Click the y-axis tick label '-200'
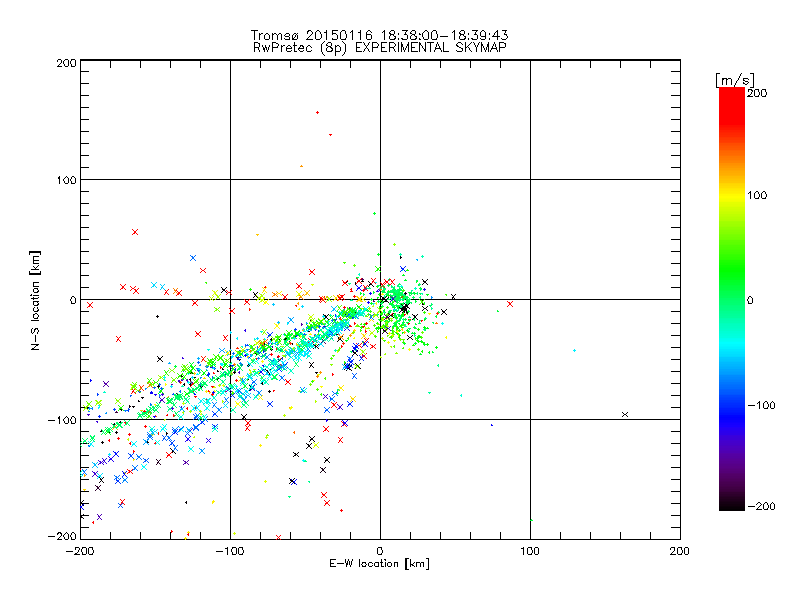 coord(62,536)
